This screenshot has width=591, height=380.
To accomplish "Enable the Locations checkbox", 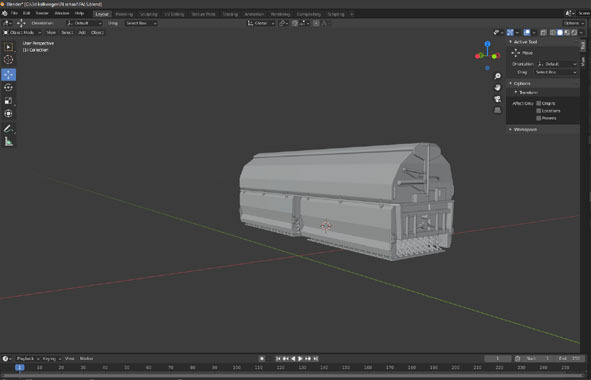I will [539, 111].
